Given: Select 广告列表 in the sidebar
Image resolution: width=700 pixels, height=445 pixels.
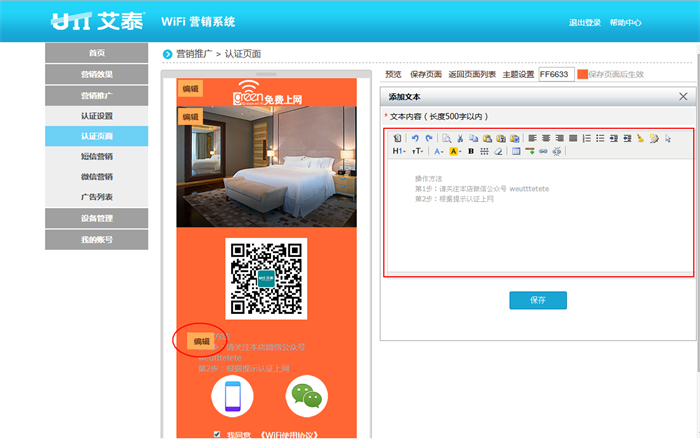Looking at the screenshot, I should point(96,197).
